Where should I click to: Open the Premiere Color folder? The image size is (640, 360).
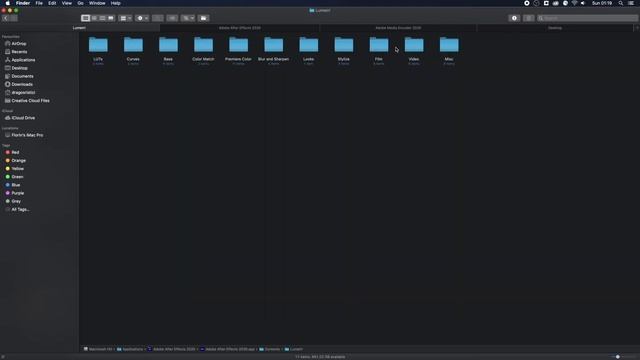238,45
